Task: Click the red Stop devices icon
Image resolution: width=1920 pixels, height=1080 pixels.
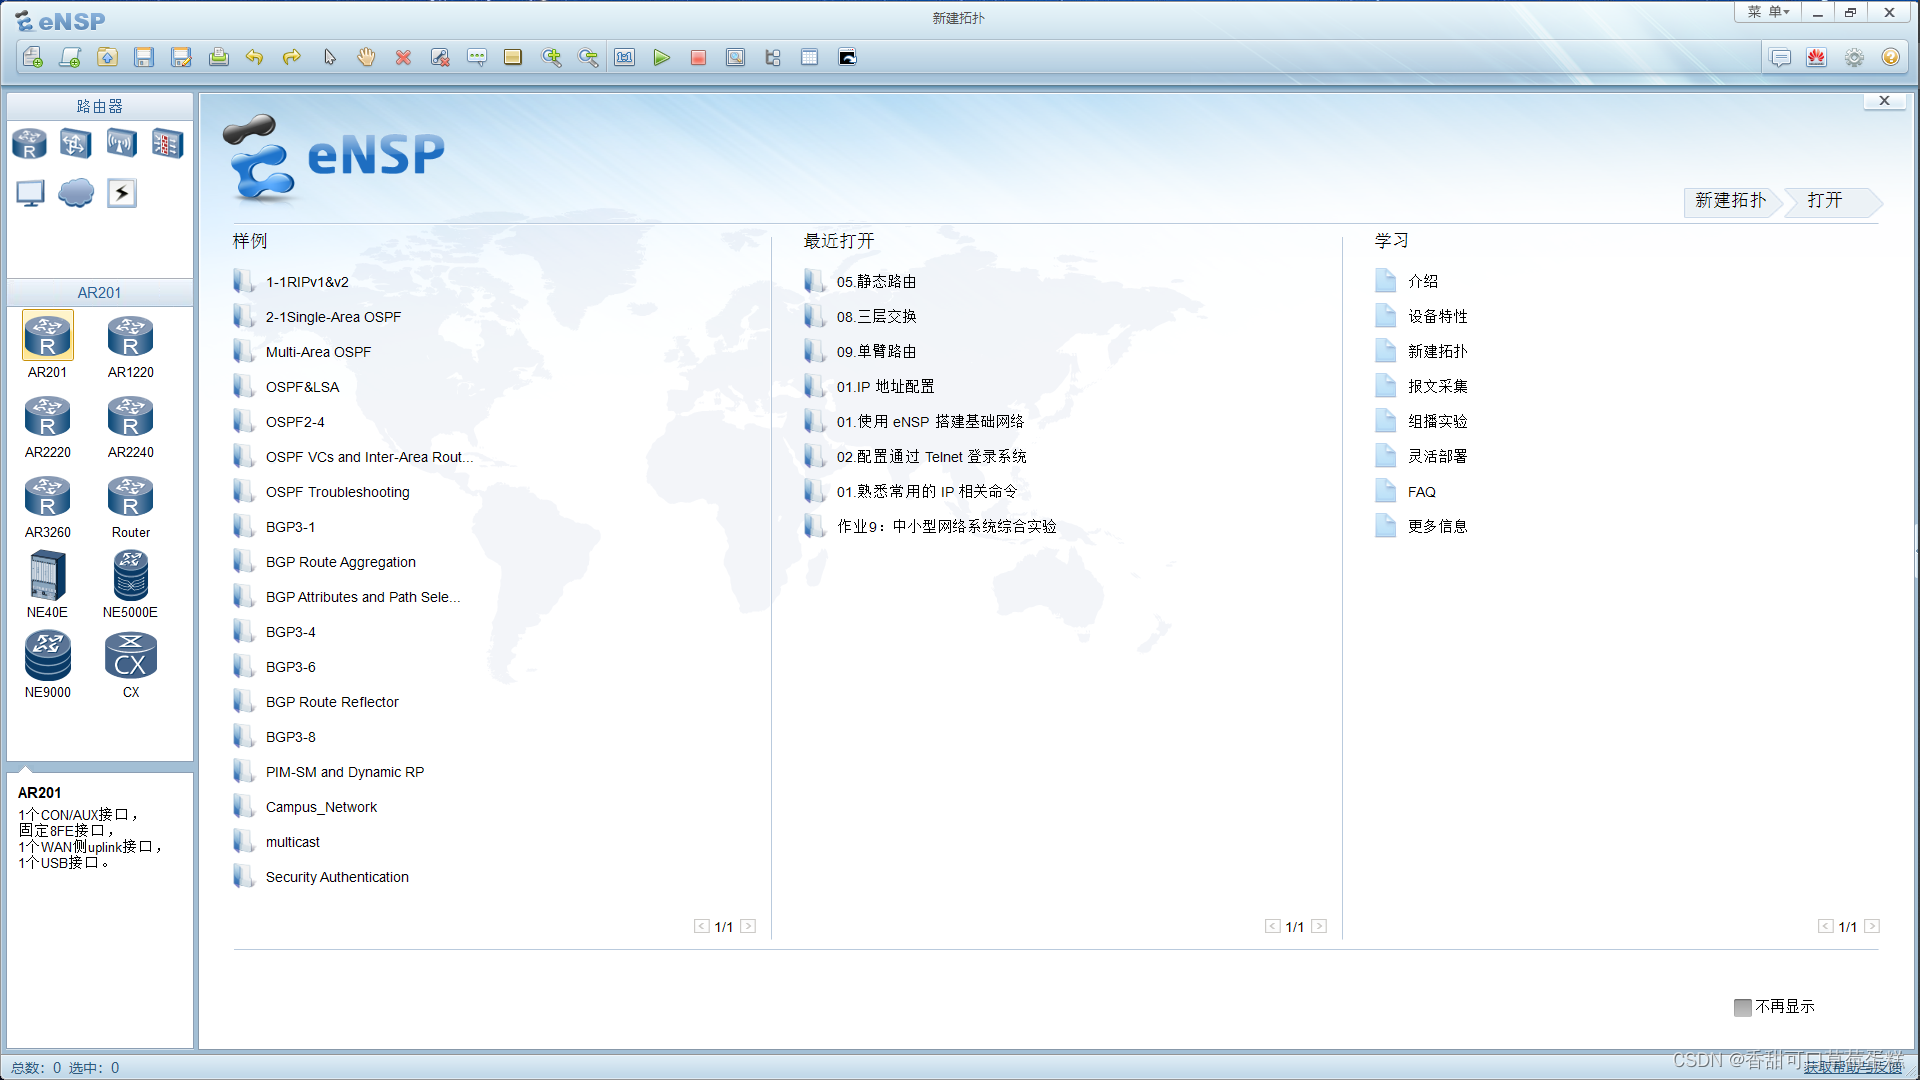Action: pyautogui.click(x=698, y=58)
